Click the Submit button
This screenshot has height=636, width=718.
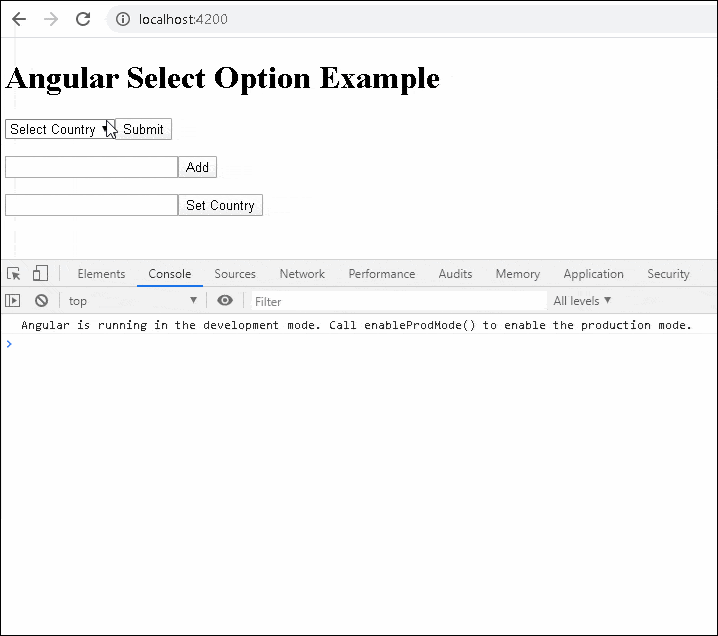(x=143, y=129)
